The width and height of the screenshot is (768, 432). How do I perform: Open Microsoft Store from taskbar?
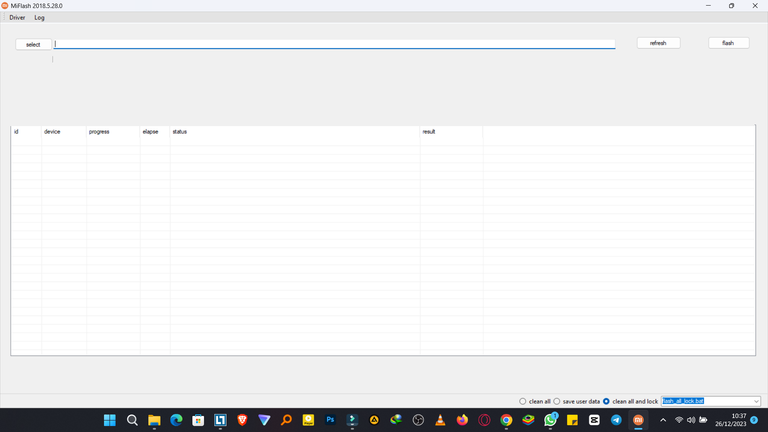pos(198,420)
